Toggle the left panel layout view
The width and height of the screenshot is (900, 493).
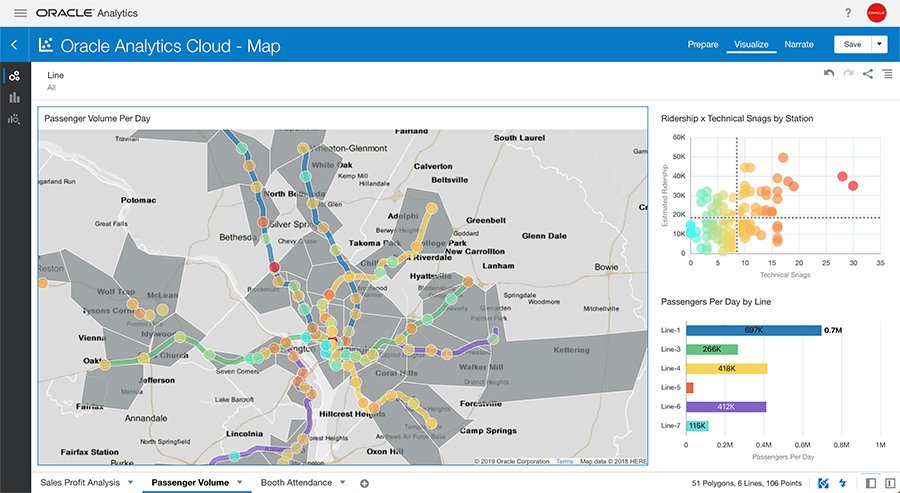[871, 483]
